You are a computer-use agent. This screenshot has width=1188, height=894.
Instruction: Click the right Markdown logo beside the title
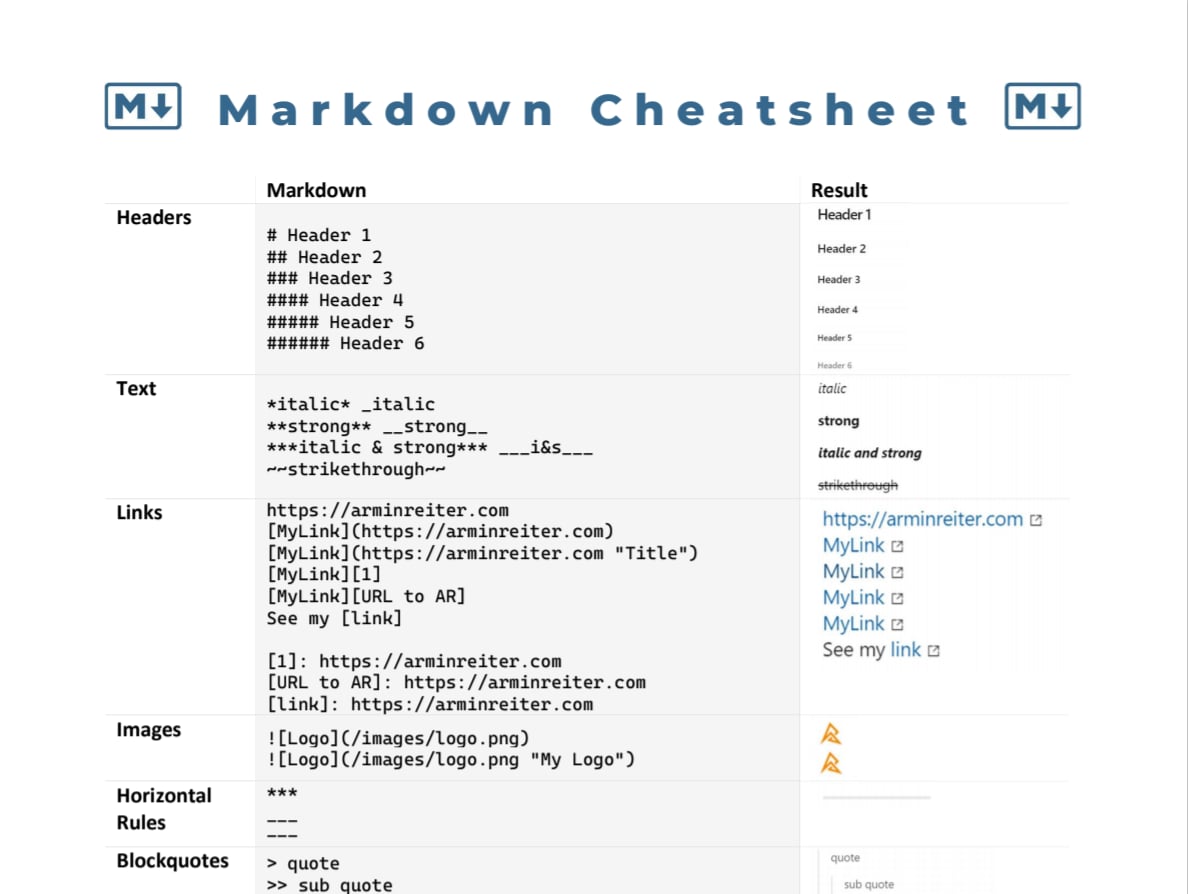point(1042,106)
